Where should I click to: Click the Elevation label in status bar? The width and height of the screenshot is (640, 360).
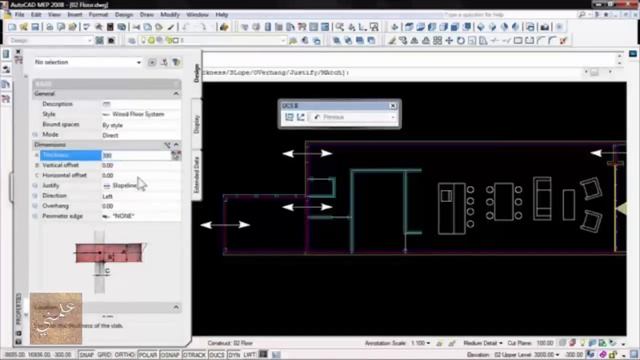click(478, 355)
